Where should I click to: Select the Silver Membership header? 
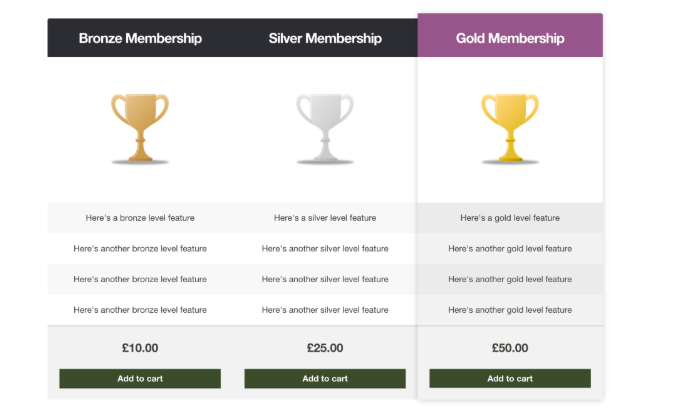(x=325, y=39)
